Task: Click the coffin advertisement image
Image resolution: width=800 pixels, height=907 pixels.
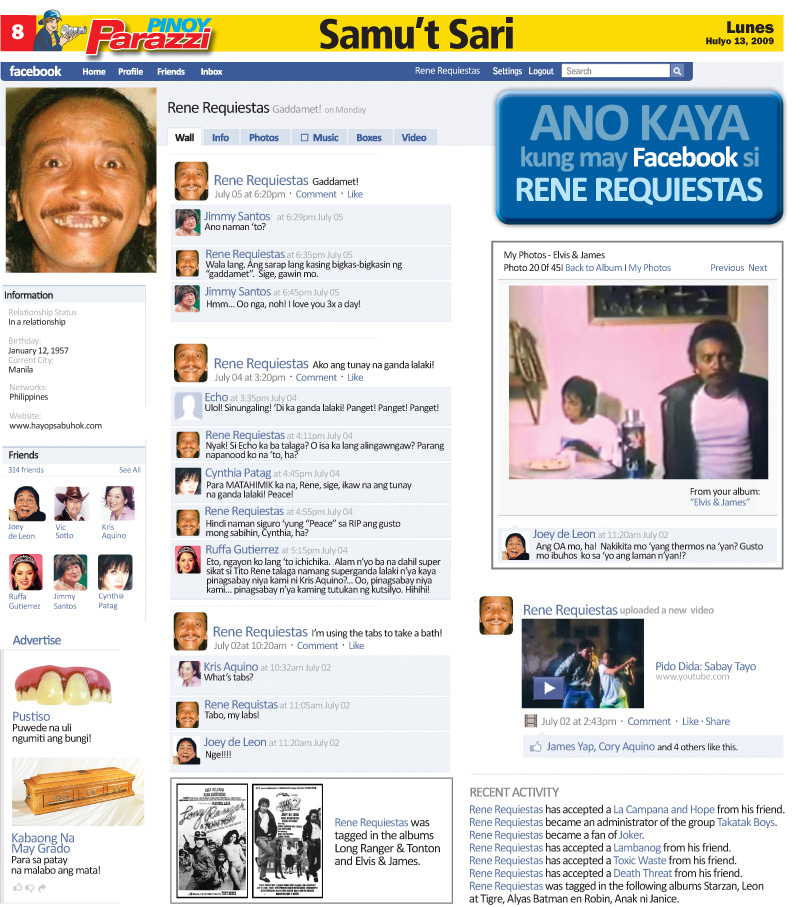Action: click(x=78, y=792)
